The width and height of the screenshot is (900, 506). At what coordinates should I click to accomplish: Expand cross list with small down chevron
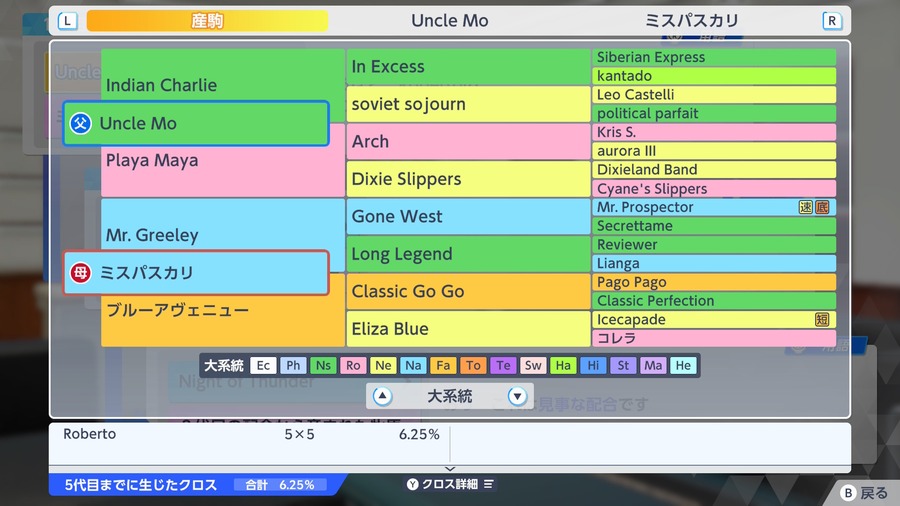click(450, 469)
